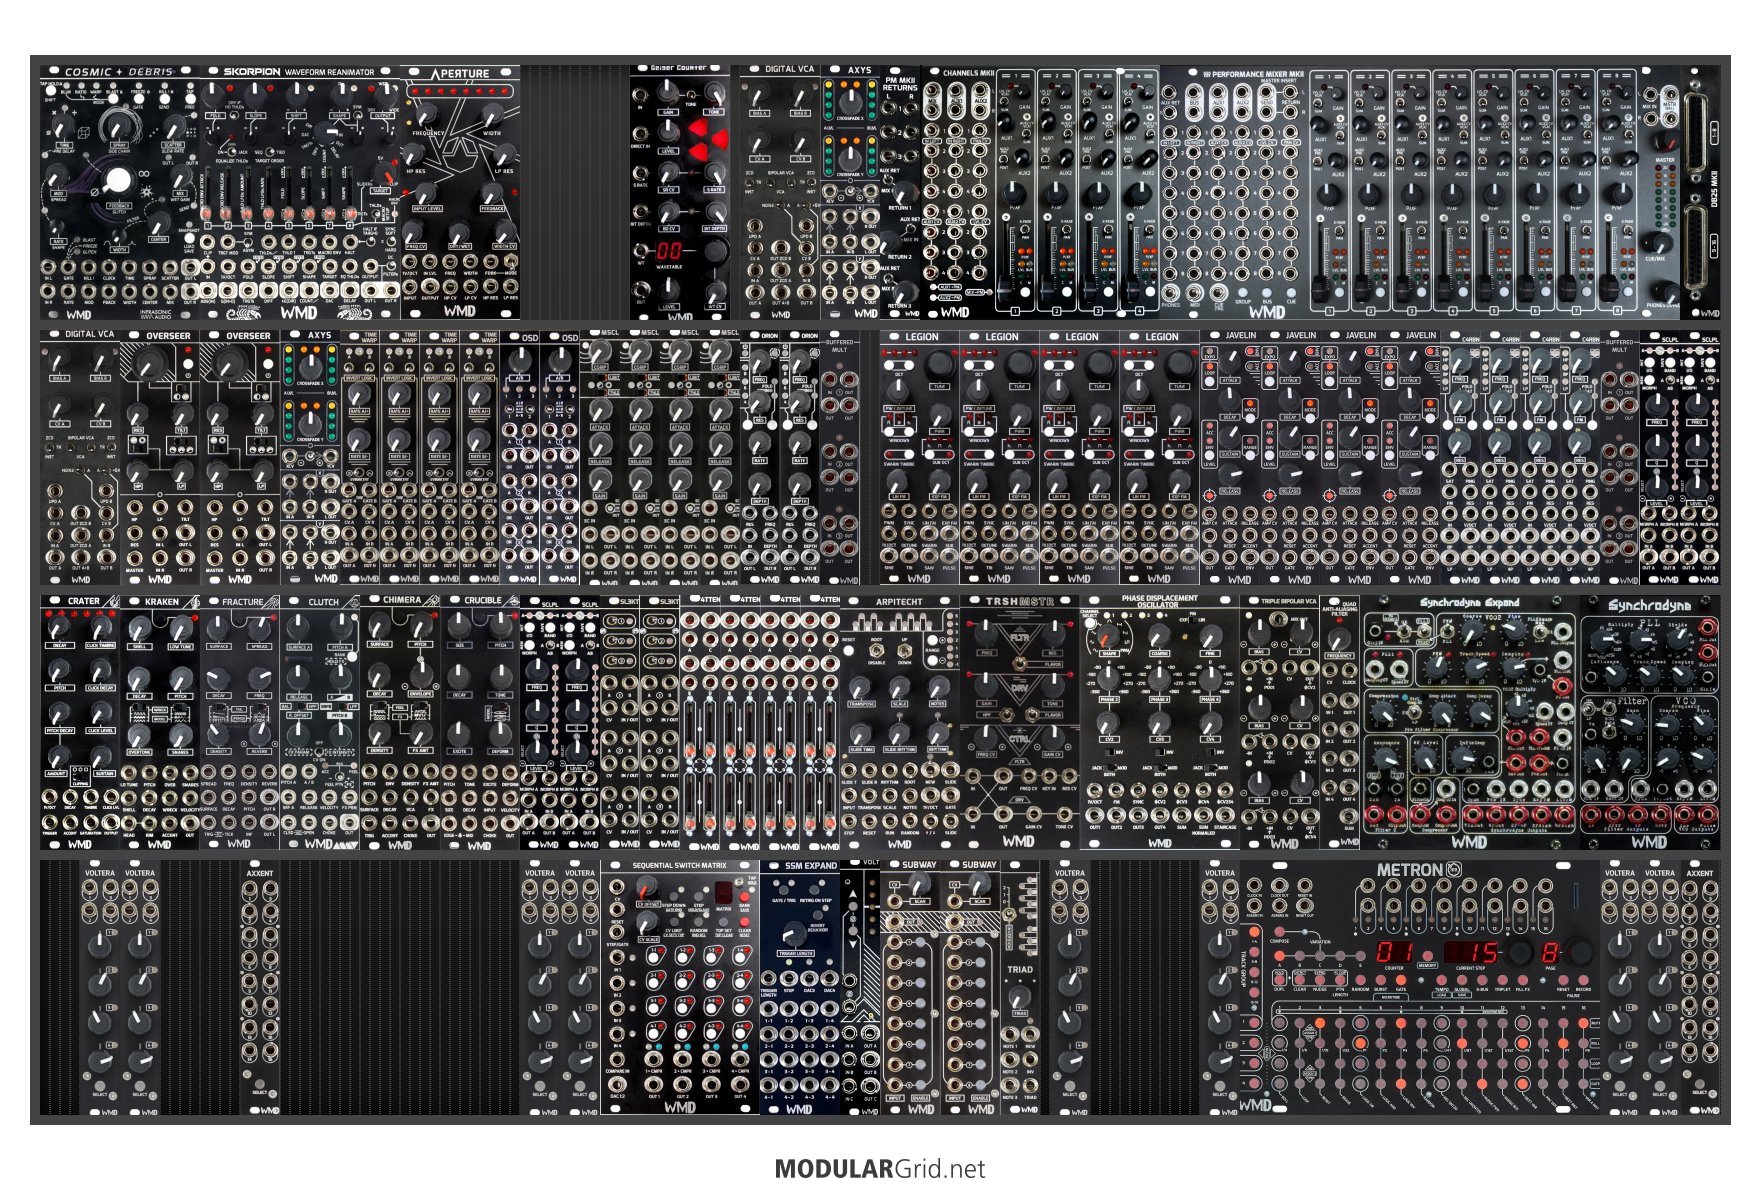Click the red "00" WAVETABLE display on Geiser Counter
Viewport: 1761px width, 1190px height.
(x=669, y=252)
